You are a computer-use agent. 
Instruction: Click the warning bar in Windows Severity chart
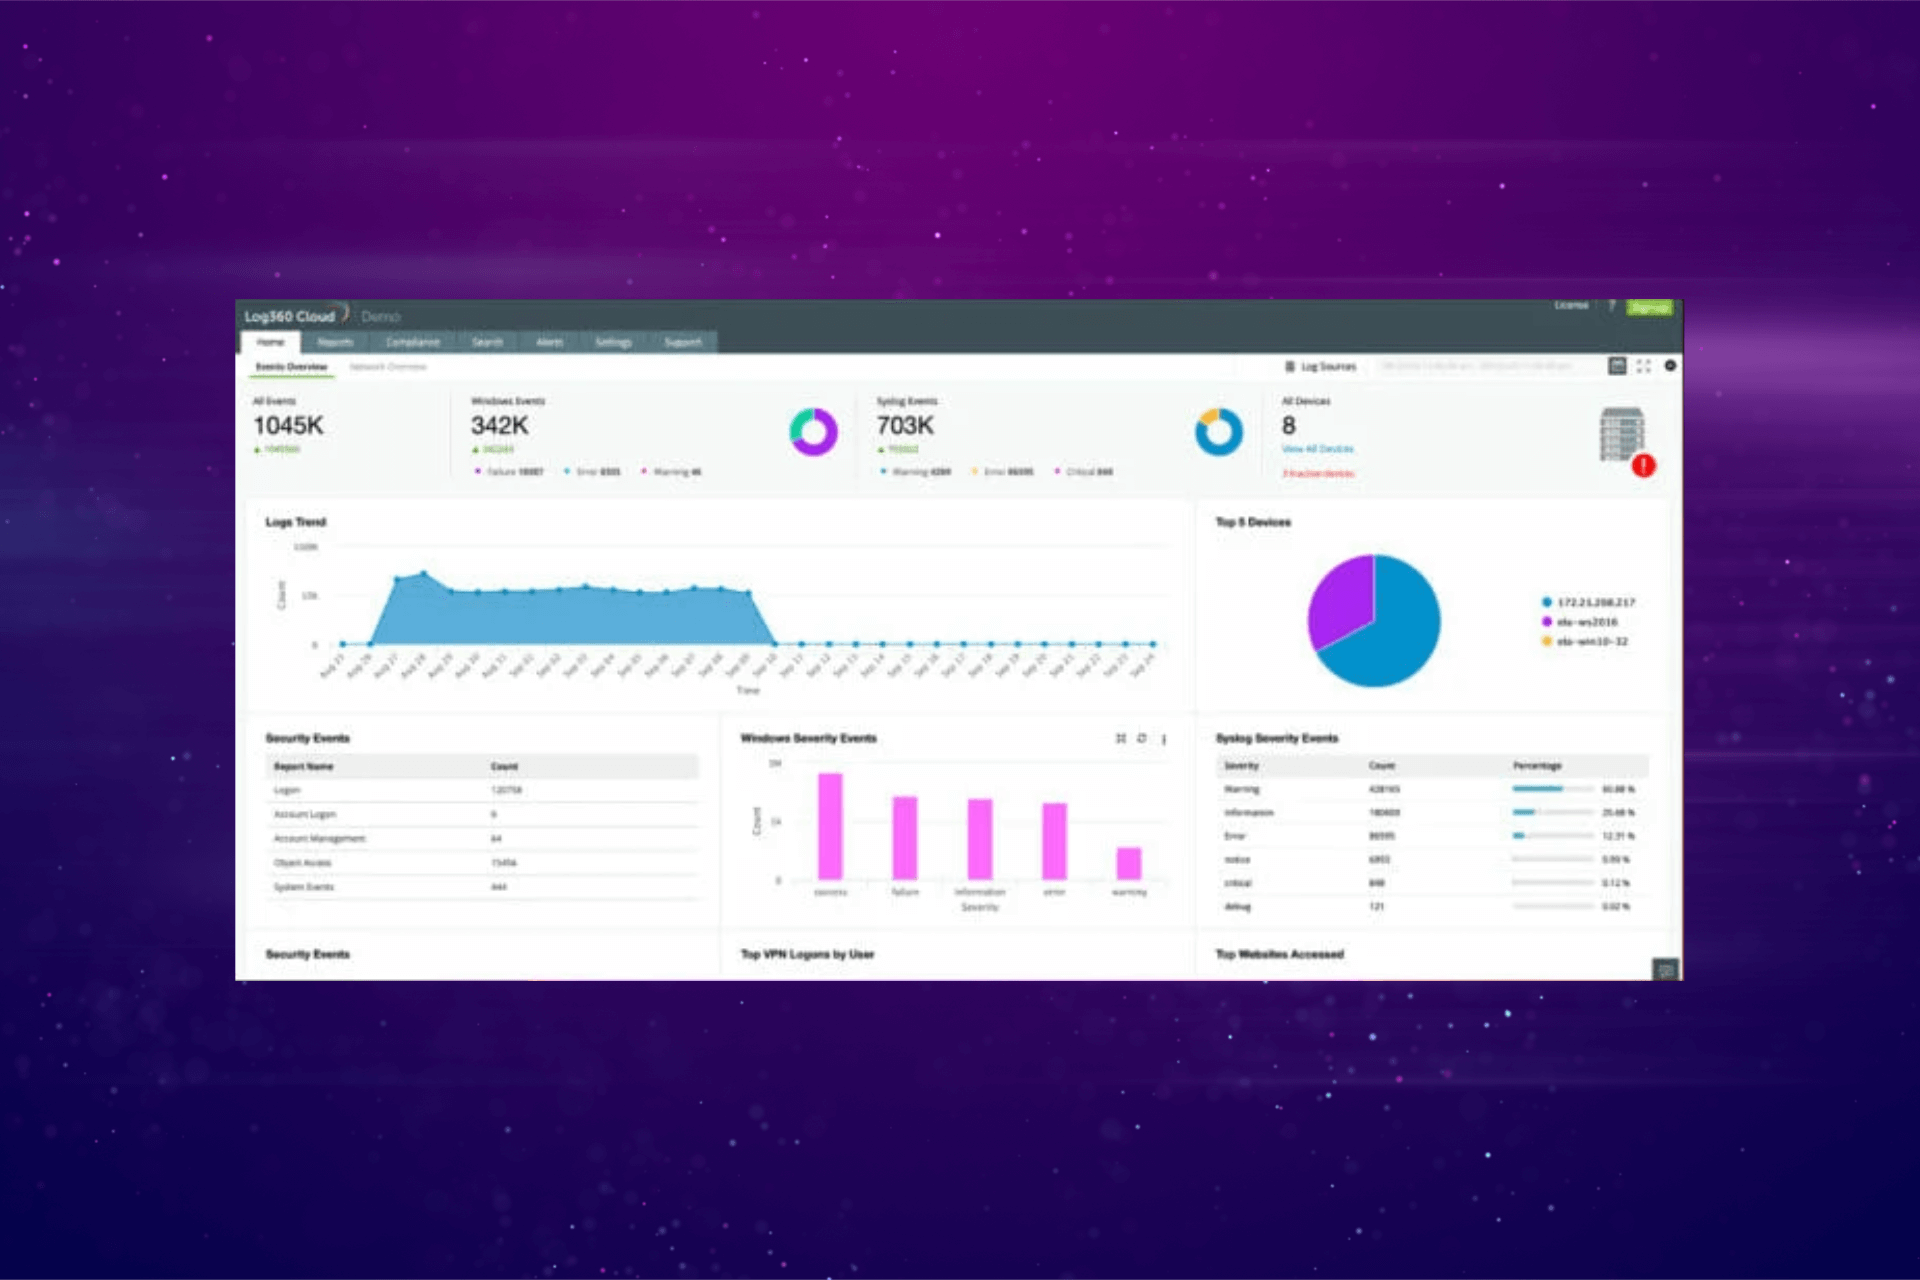(1129, 863)
